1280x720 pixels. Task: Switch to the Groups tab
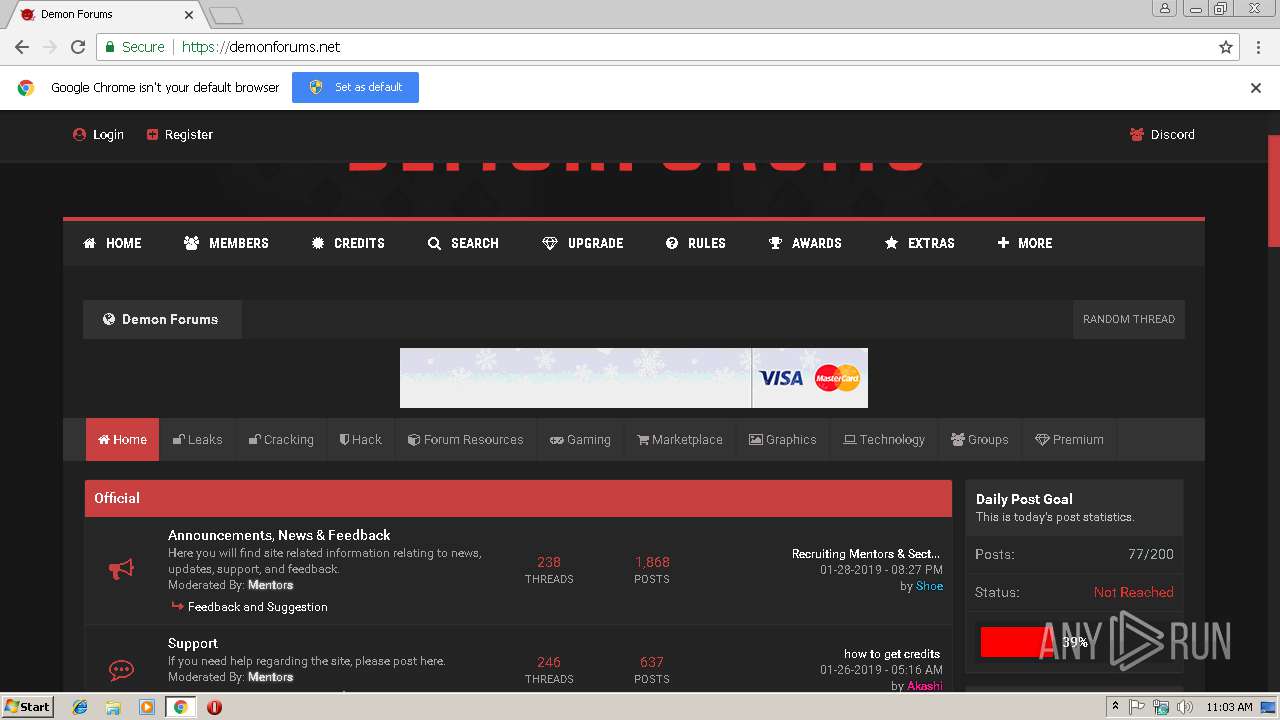(980, 439)
